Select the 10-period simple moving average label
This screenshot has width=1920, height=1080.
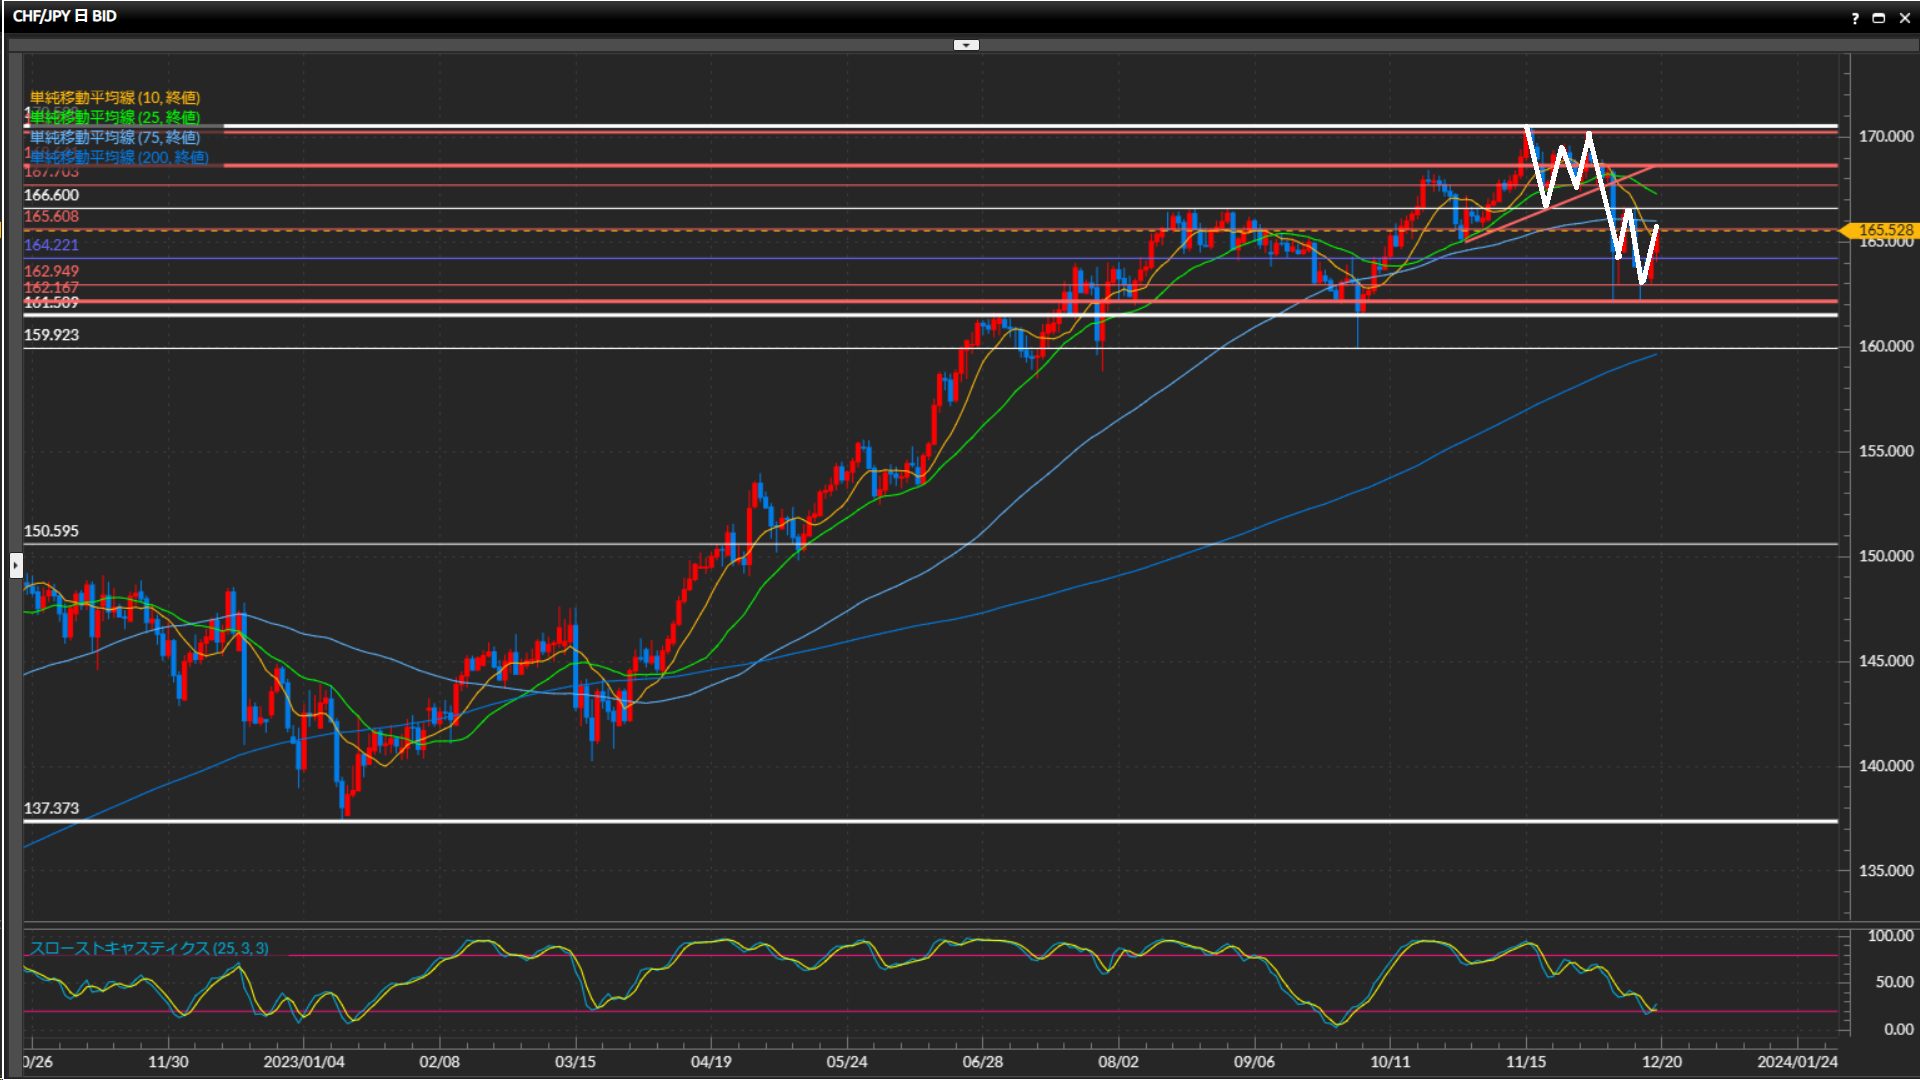tap(115, 97)
